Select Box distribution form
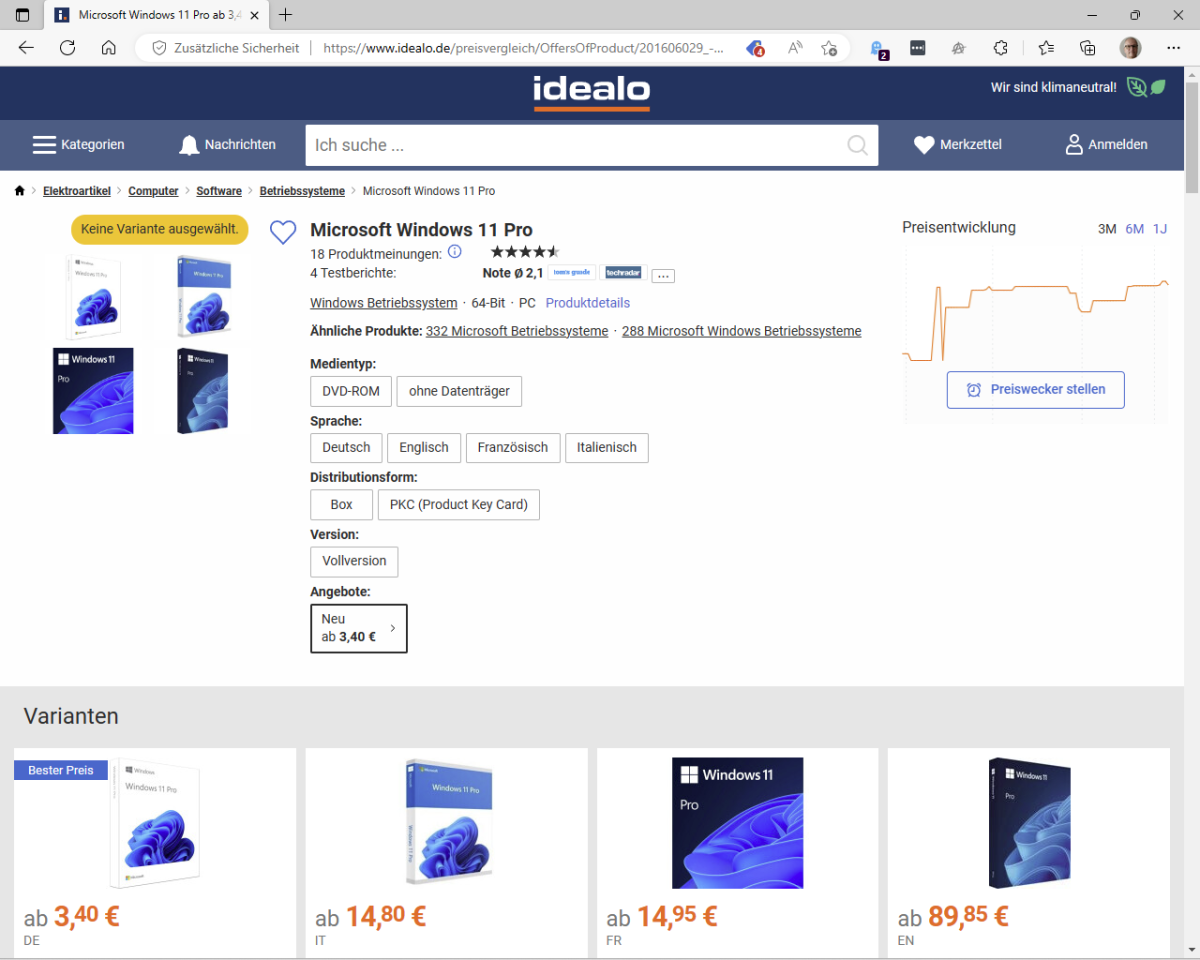Image resolution: width=1200 pixels, height=960 pixels. [x=342, y=505]
